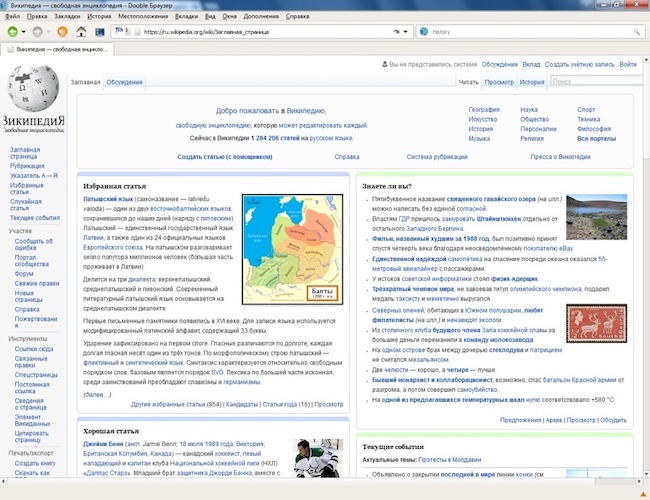Click the horizontal scrollbar right arrow
The image size is (650, 500).
coord(639,481)
